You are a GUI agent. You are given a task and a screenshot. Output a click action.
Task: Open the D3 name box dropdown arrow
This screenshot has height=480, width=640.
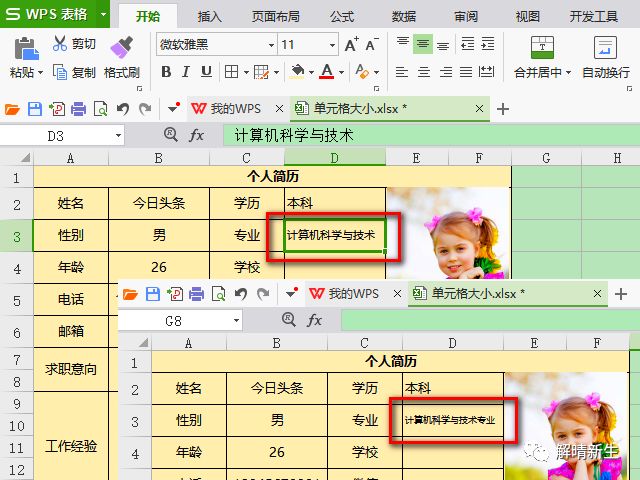pos(118,135)
